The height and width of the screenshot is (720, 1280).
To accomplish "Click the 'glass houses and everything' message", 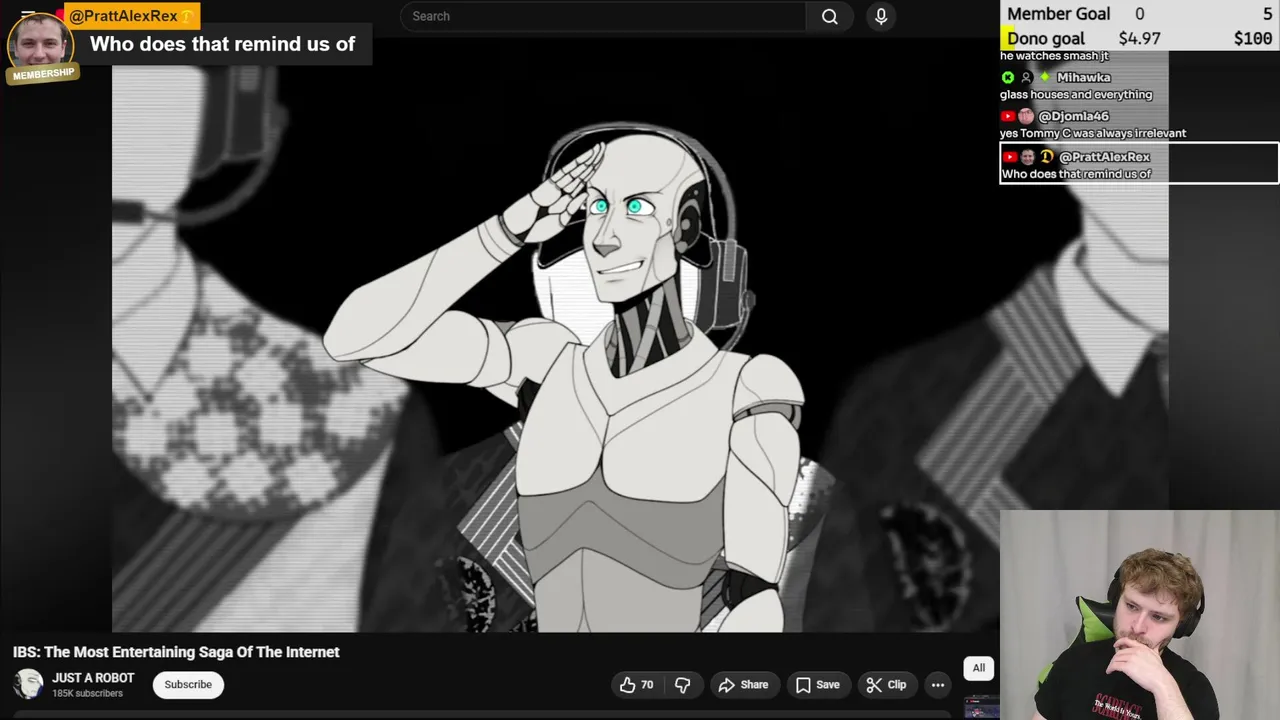I will [x=1076, y=95].
